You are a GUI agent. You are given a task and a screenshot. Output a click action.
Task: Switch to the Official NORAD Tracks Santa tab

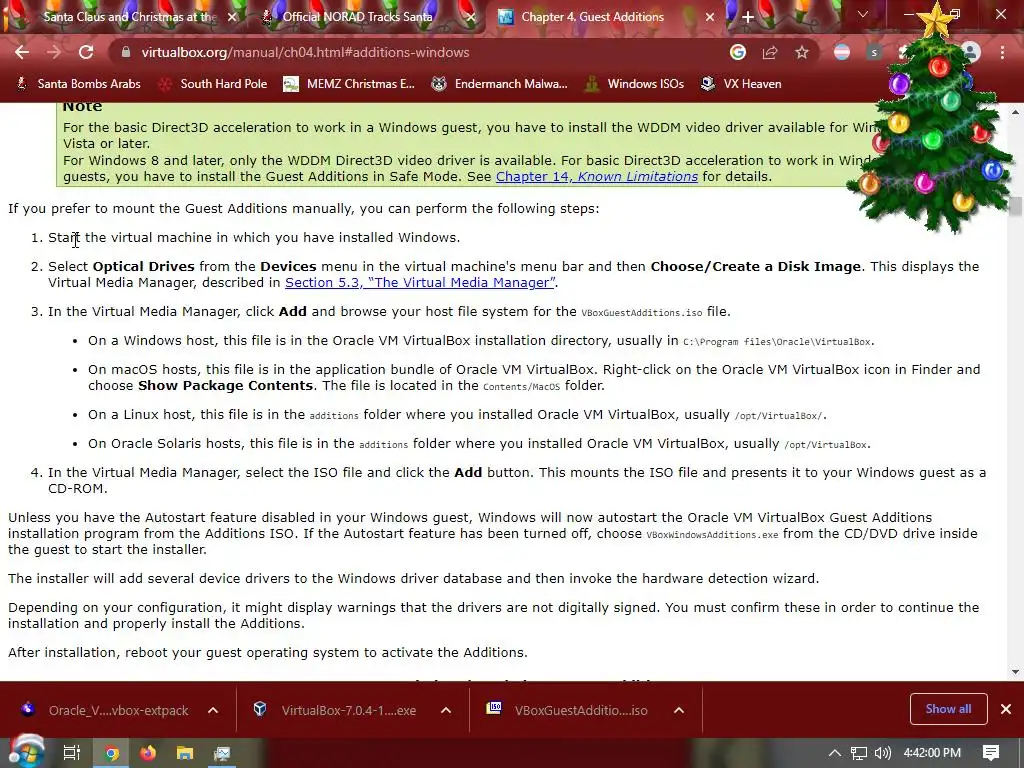coord(360,17)
